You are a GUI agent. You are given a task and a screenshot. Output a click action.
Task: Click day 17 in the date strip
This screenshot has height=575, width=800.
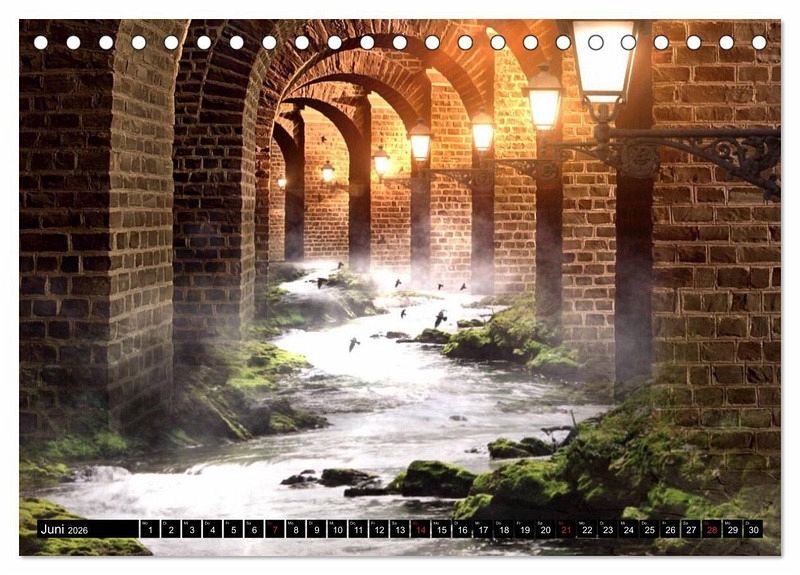(483, 529)
